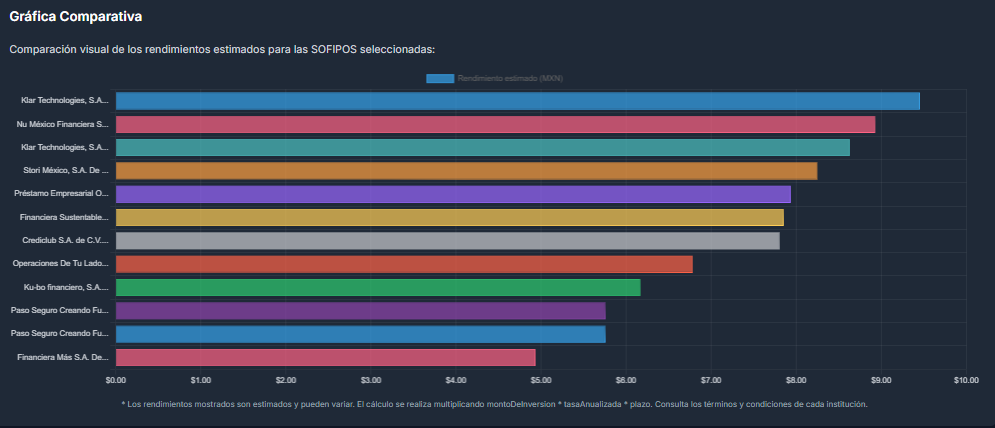Select the dark purple Paso Seguro bar
Image resolution: width=995 pixels, height=428 pixels.
coord(361,311)
